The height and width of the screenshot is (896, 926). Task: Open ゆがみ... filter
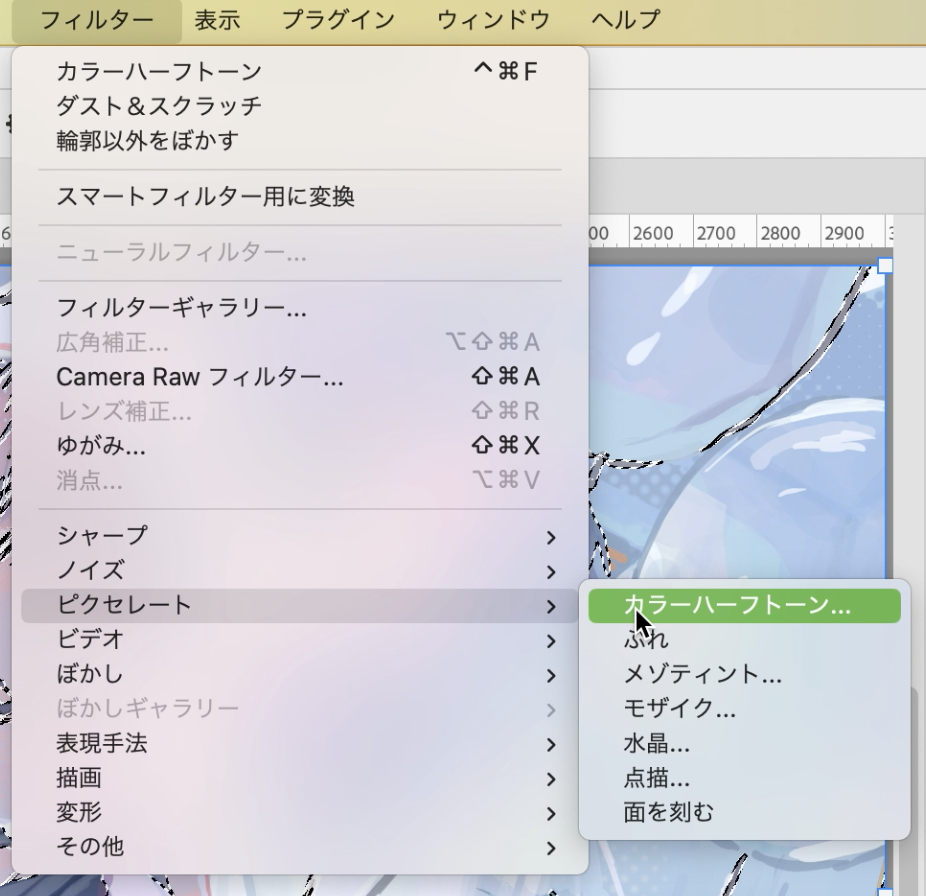point(300,445)
